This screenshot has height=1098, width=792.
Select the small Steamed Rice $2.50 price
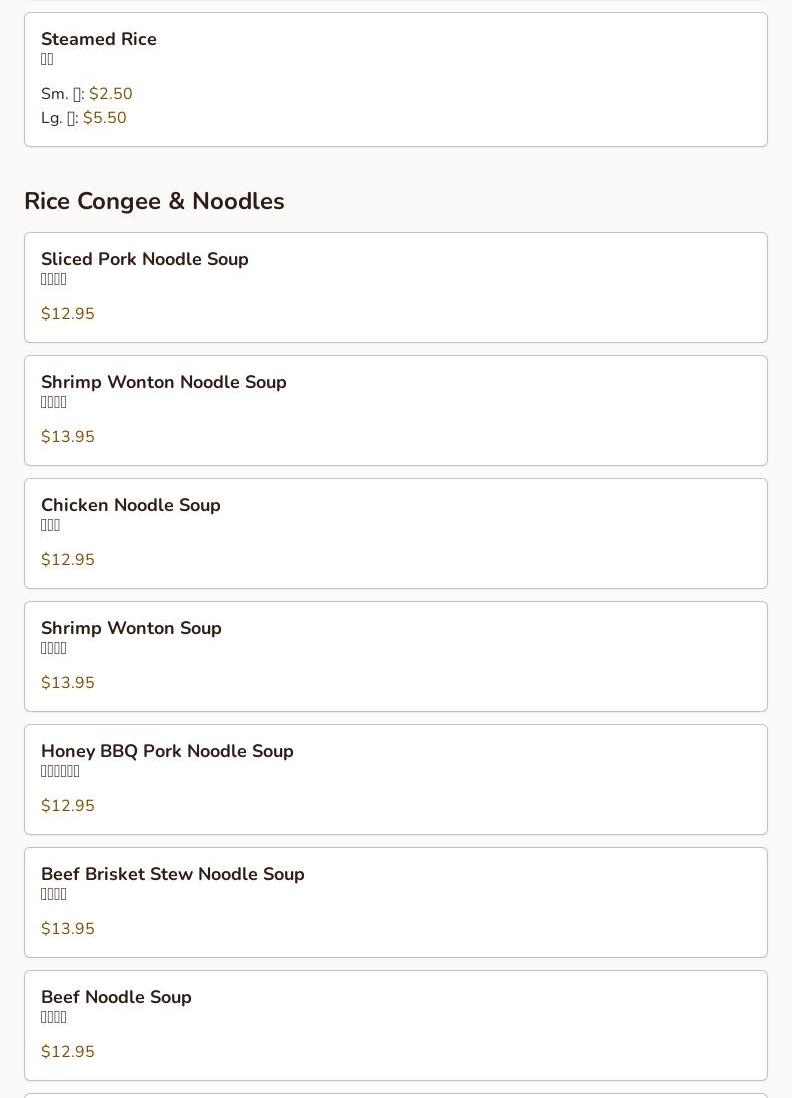[110, 94]
